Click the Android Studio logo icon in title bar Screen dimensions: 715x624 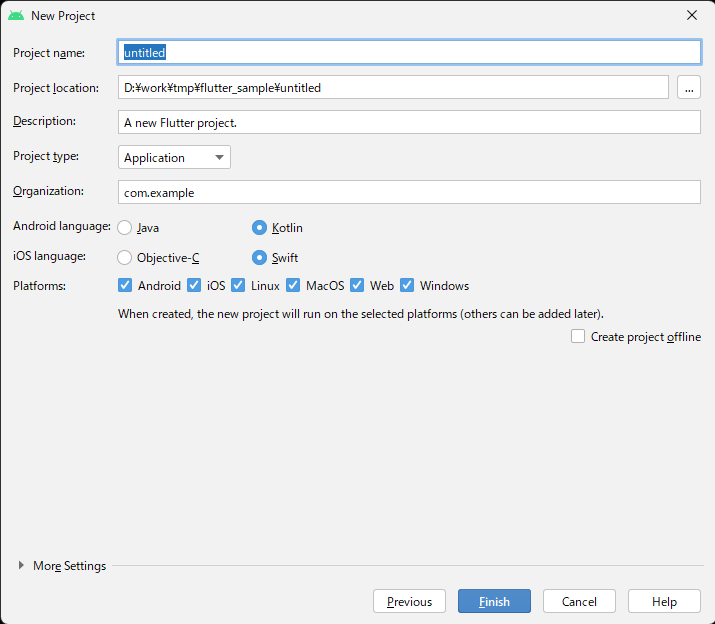[x=16, y=16]
